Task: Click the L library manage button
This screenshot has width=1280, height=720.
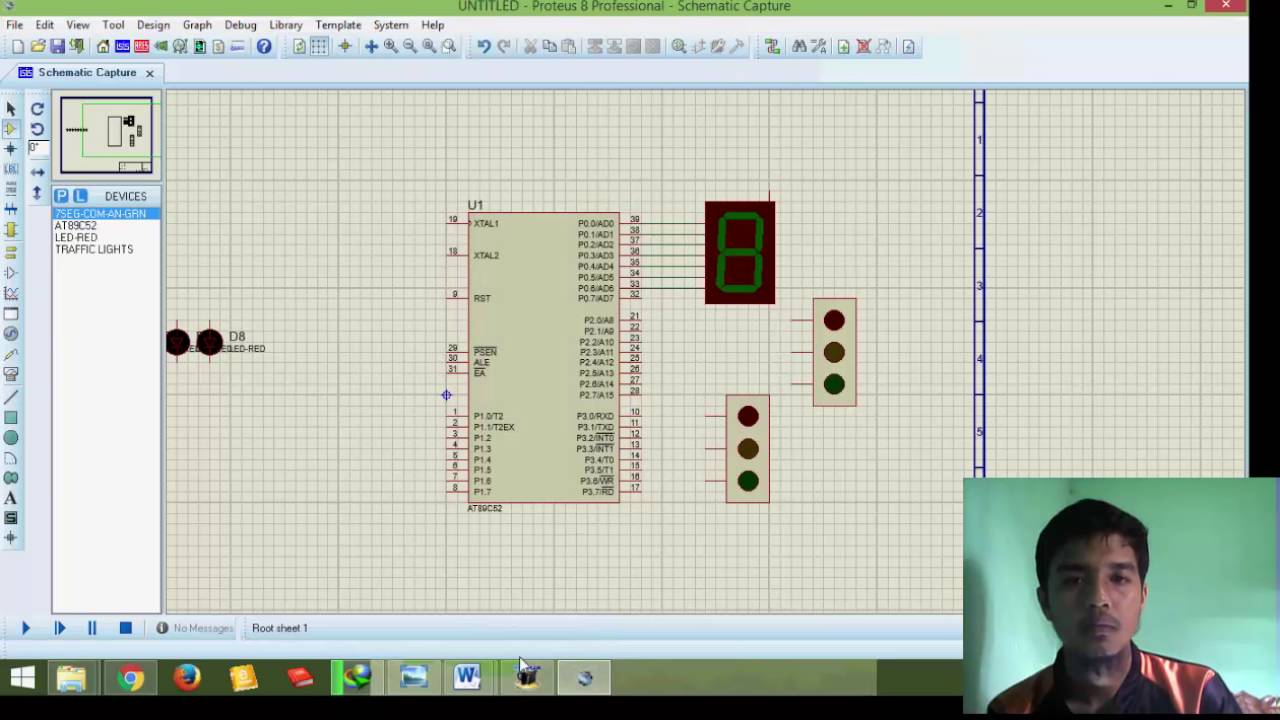Action: pyautogui.click(x=80, y=196)
